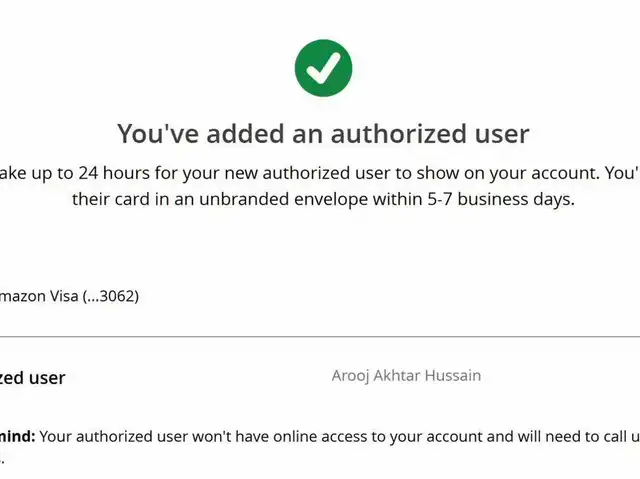Click the bold reminder label ending in "mind:"
Screen dimensions: 640x479
pyautogui.click(x=18, y=436)
